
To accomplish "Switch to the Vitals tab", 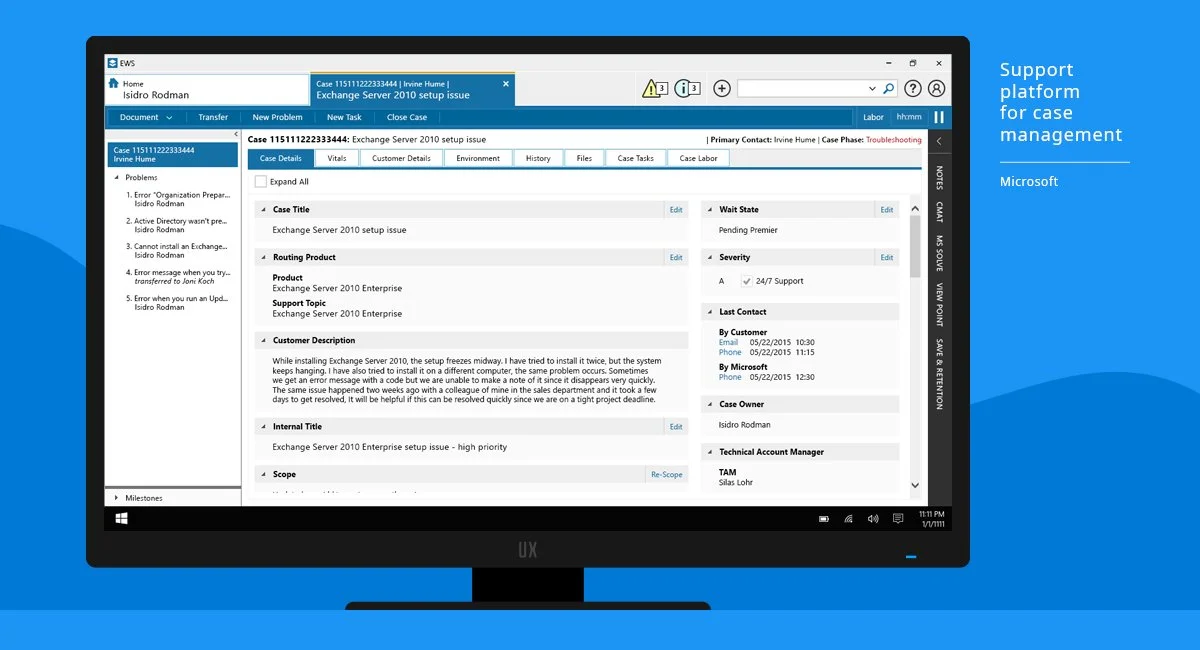I will (337, 158).
